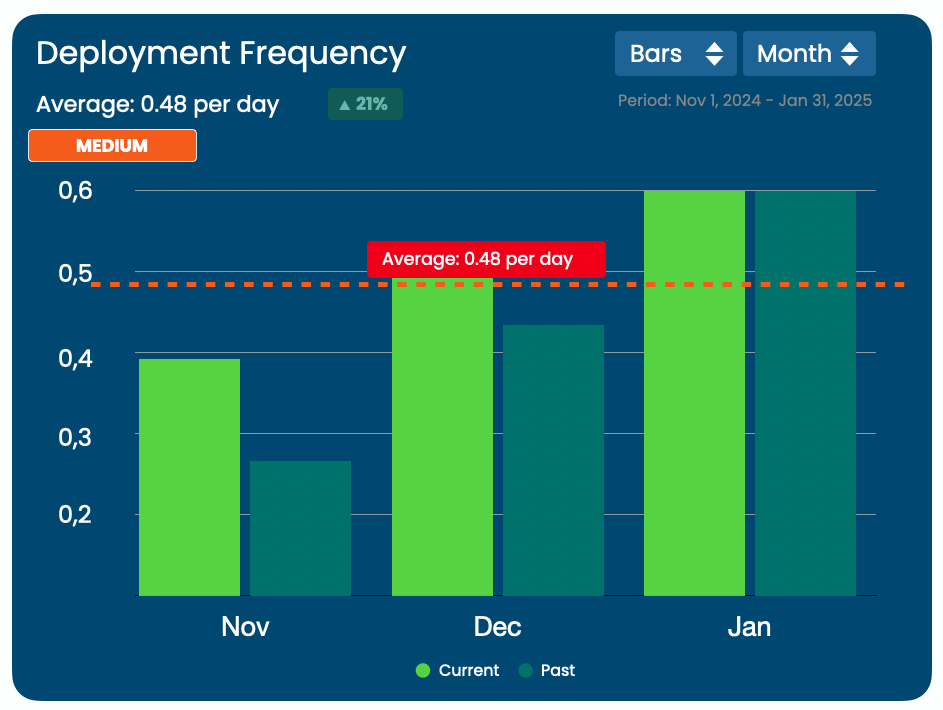Image resolution: width=943 pixels, height=710 pixels.
Task: Click the MEDIUM rating badge
Action: pos(112,145)
